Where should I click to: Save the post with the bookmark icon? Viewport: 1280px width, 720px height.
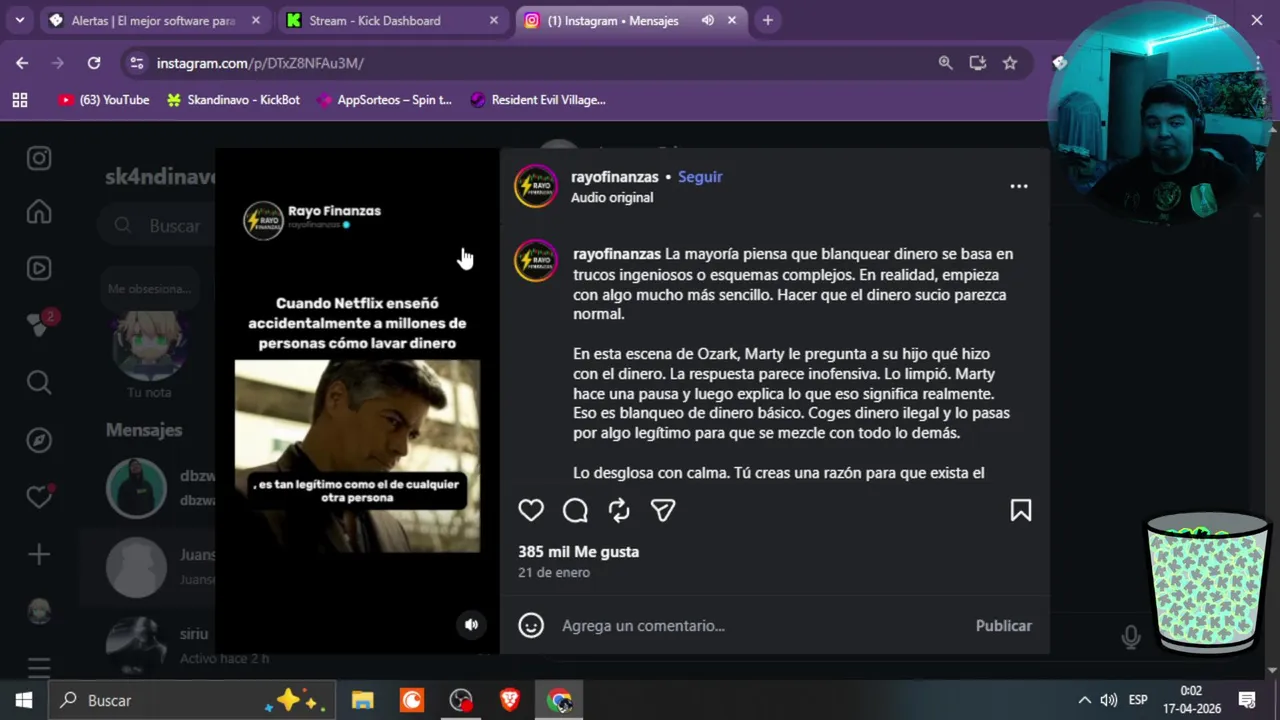click(x=1021, y=510)
